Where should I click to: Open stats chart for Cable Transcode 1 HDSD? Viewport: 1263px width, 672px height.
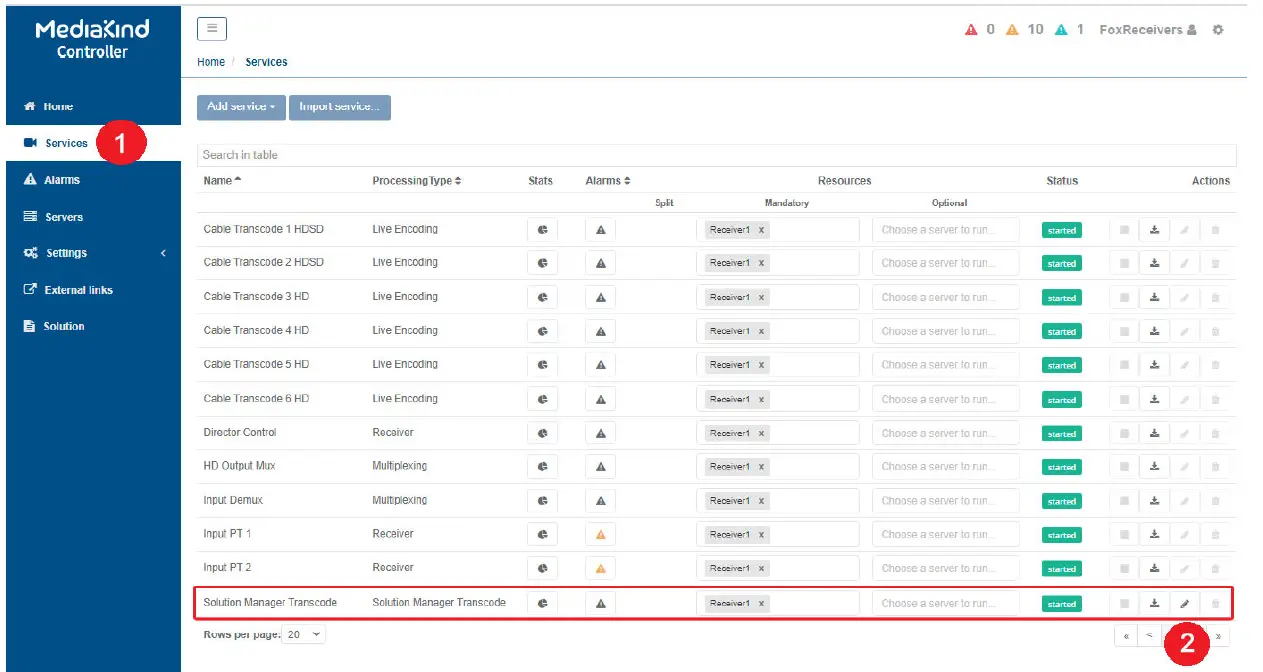coord(542,230)
